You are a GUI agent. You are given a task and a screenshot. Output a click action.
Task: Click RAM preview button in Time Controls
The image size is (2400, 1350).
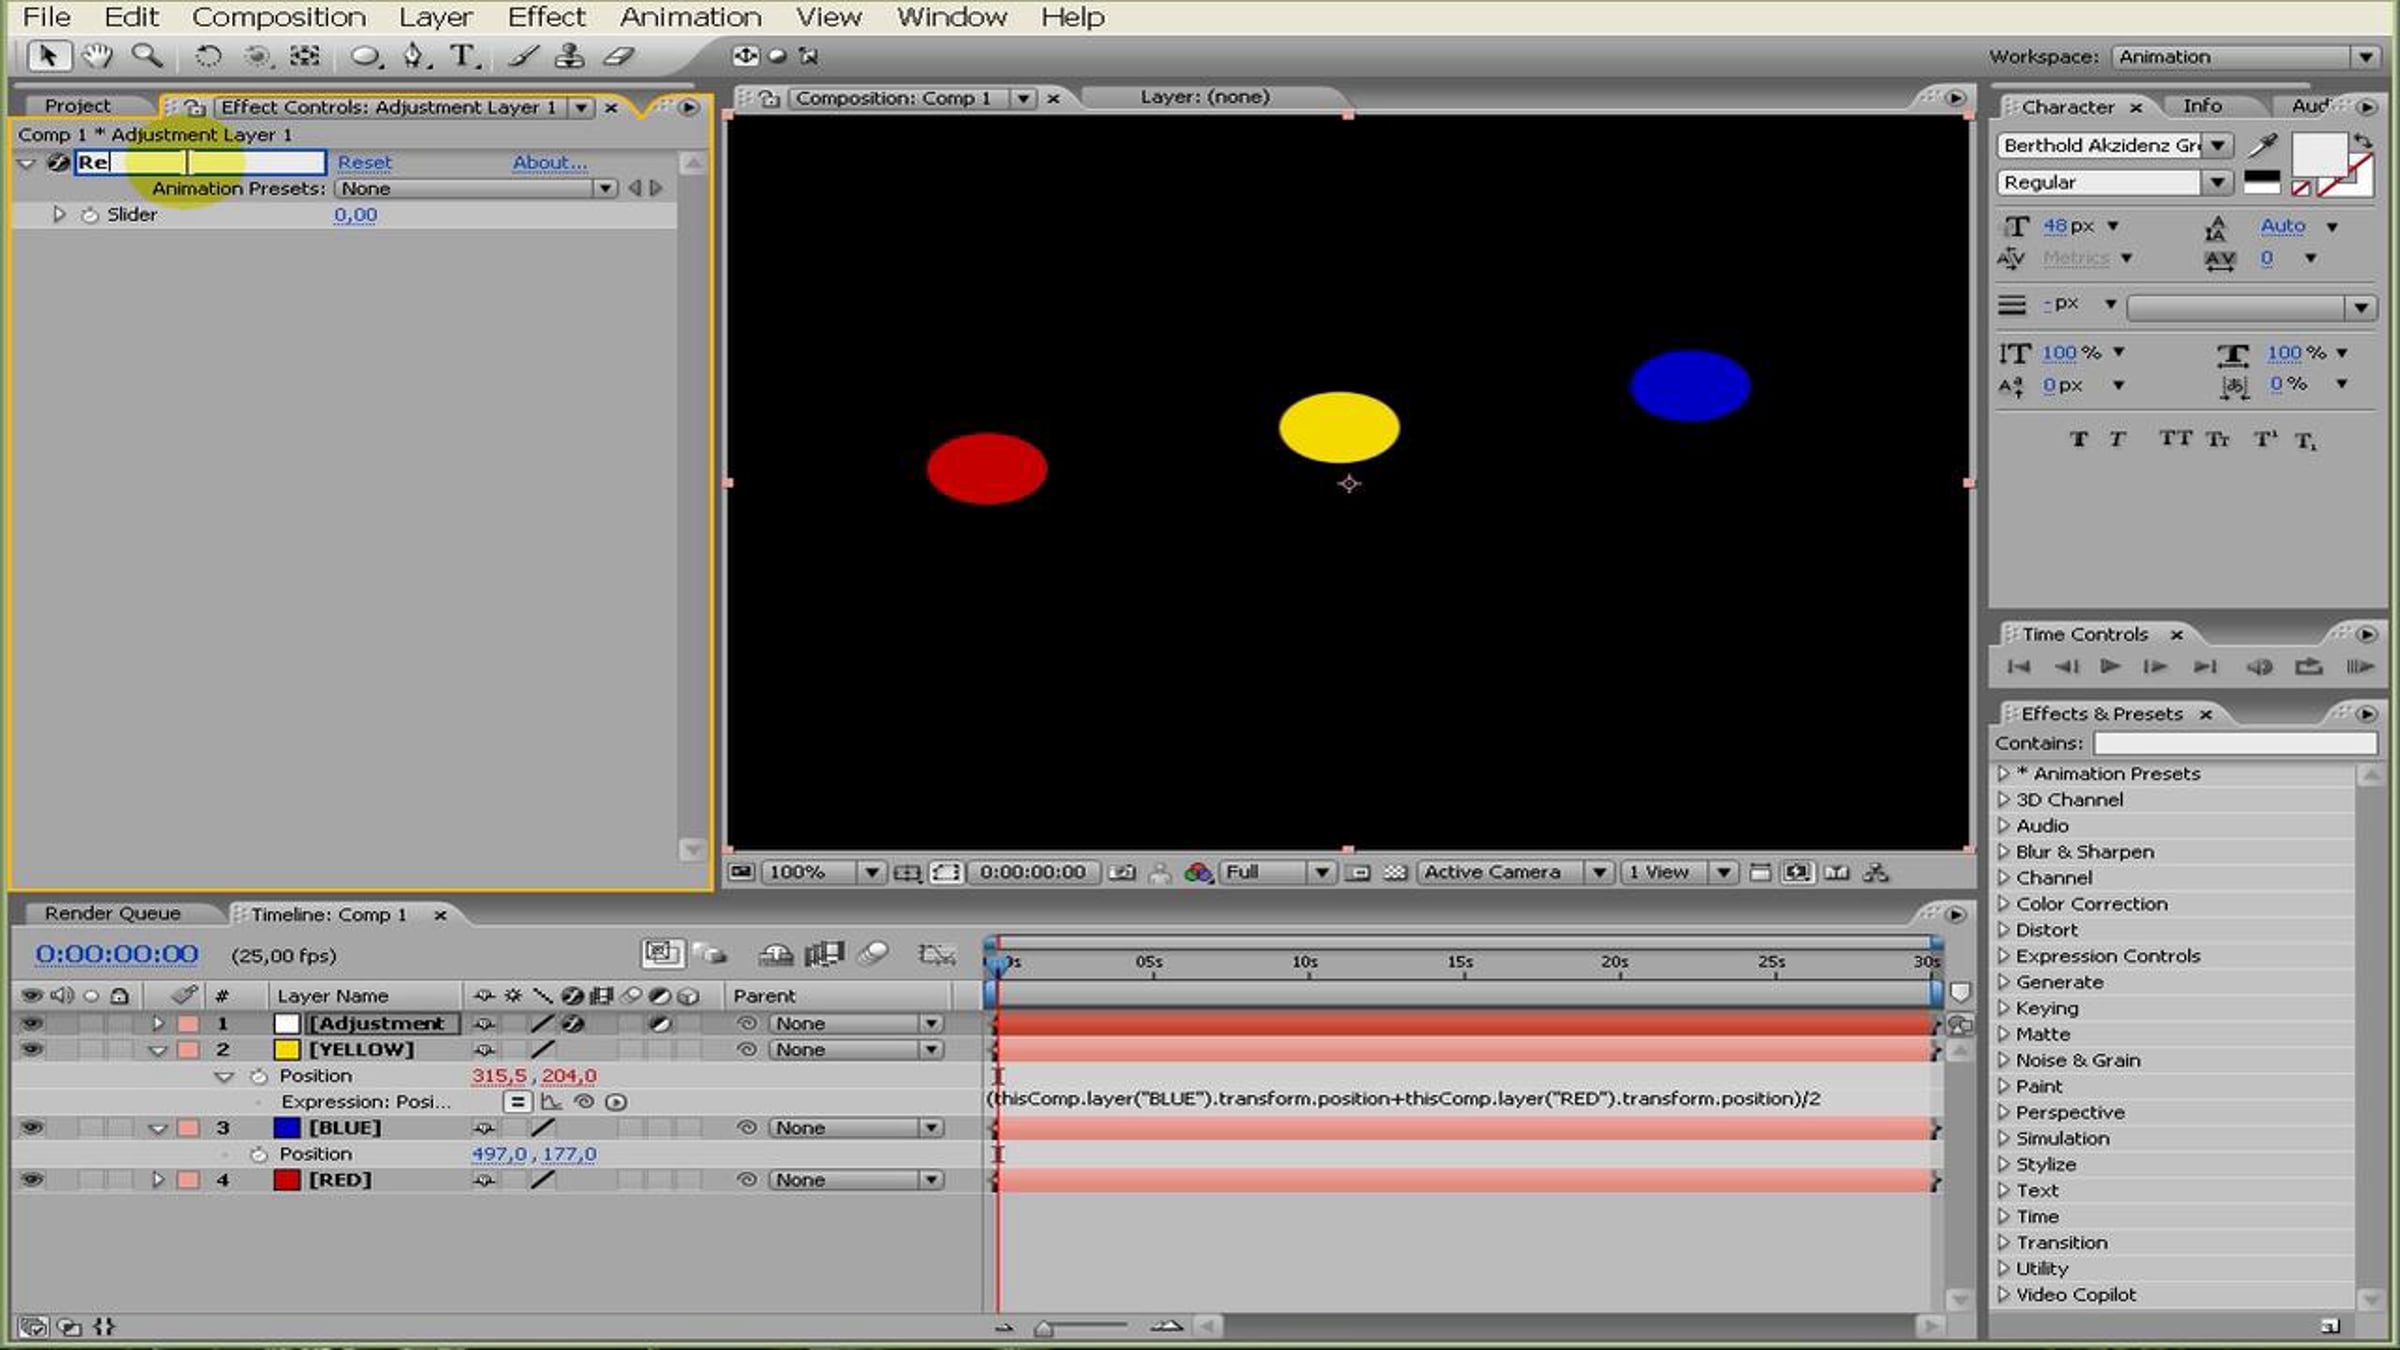pyautogui.click(x=2359, y=666)
